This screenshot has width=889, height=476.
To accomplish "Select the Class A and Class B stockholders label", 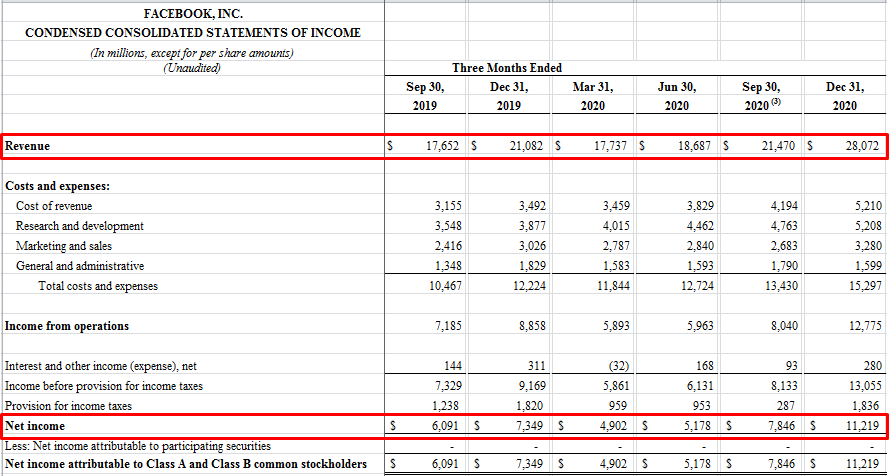I will pyautogui.click(x=185, y=465).
